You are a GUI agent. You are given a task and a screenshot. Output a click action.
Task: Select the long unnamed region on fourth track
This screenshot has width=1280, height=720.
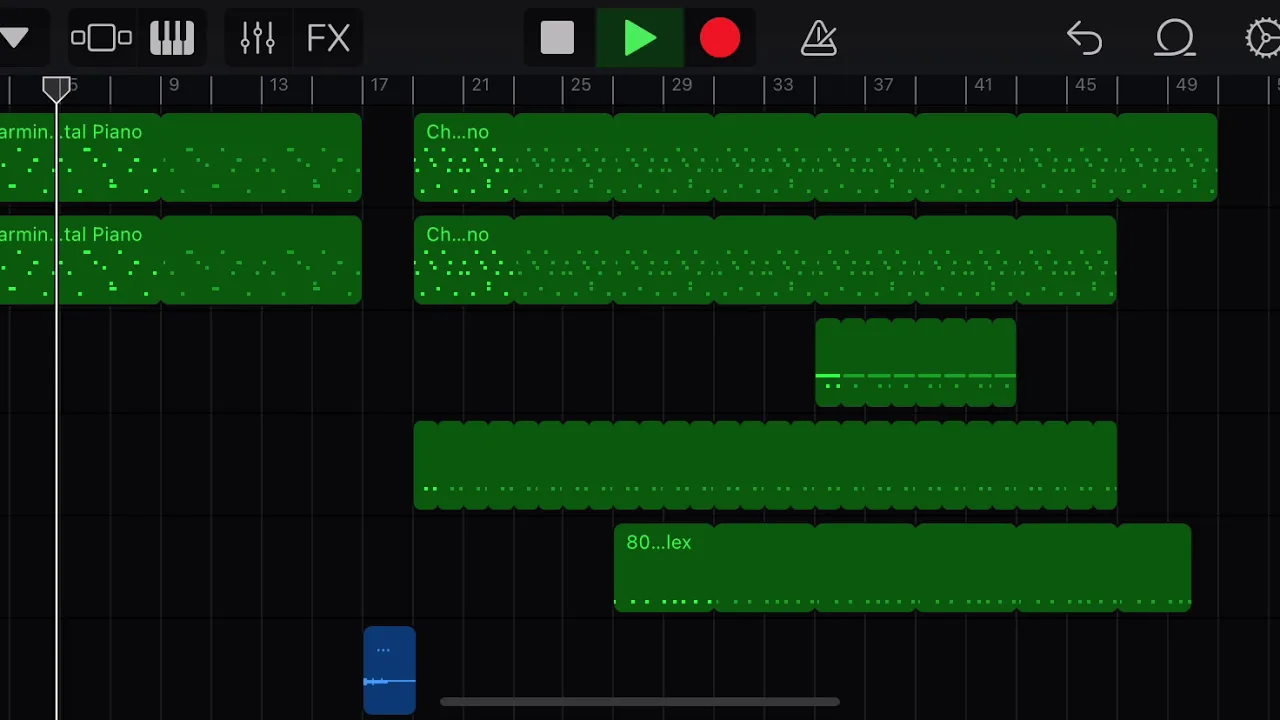[765, 466]
